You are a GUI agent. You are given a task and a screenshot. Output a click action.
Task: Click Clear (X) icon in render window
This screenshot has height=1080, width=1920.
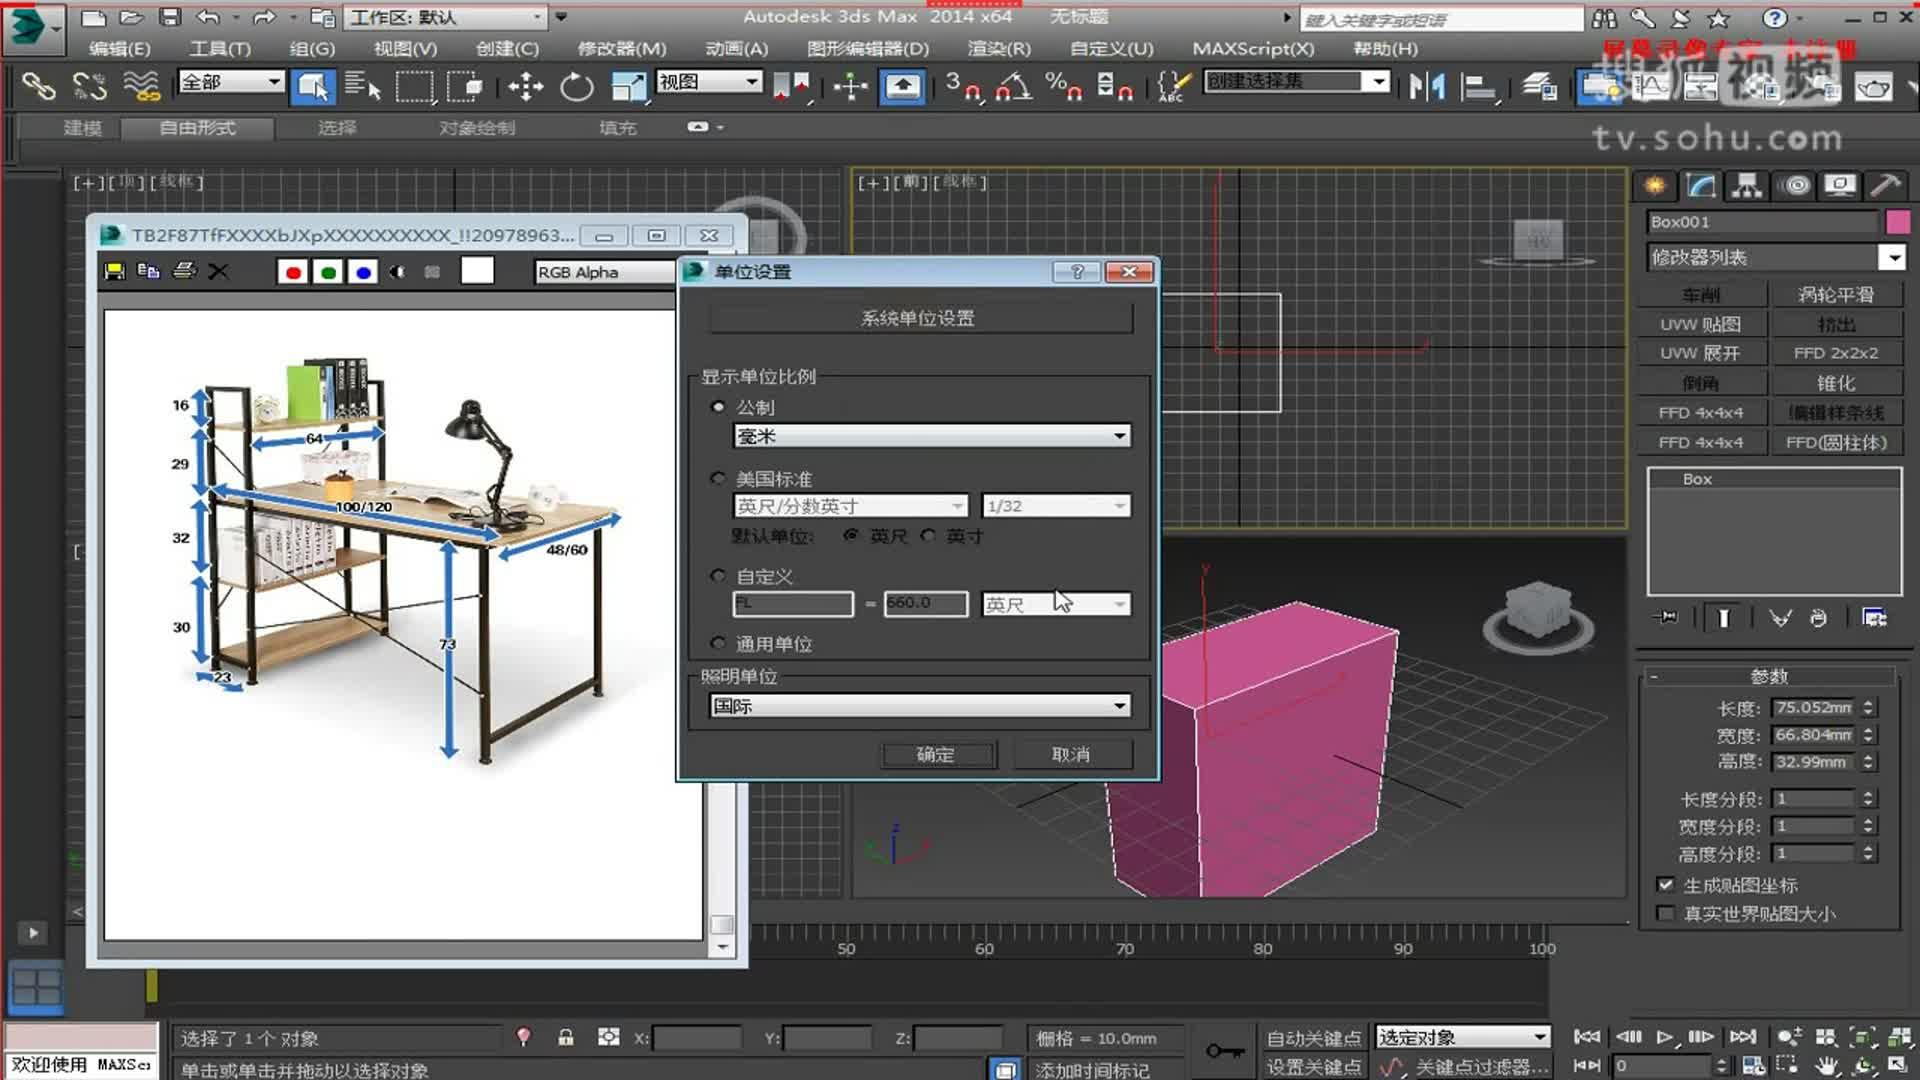[x=219, y=271]
